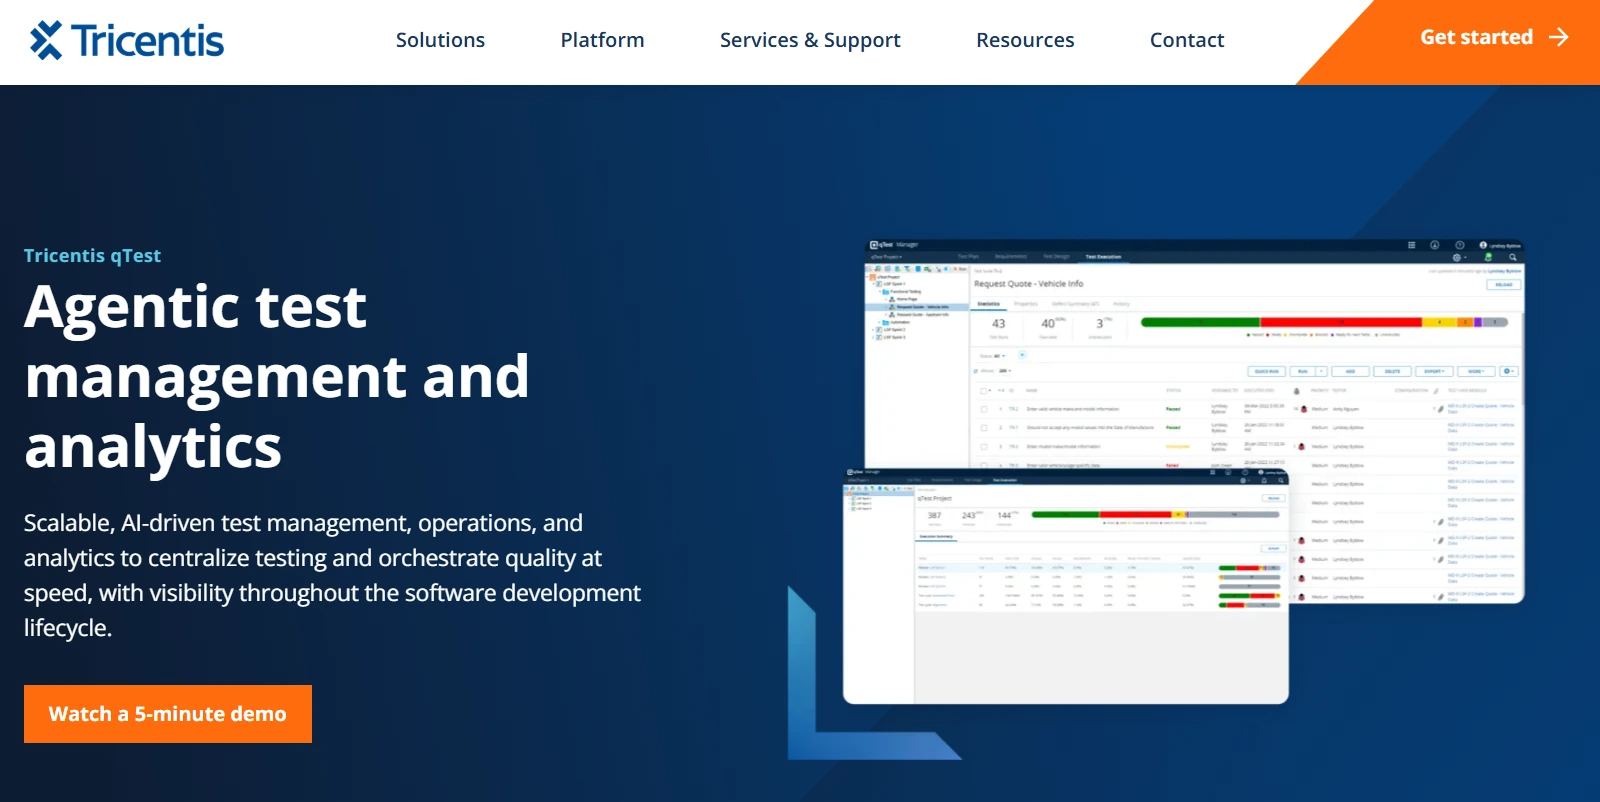Open the Resources menu
Viewport: 1600px width, 802px height.
(x=1025, y=40)
